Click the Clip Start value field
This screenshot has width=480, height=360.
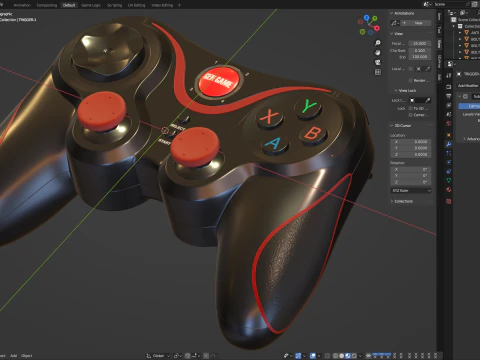click(420, 50)
